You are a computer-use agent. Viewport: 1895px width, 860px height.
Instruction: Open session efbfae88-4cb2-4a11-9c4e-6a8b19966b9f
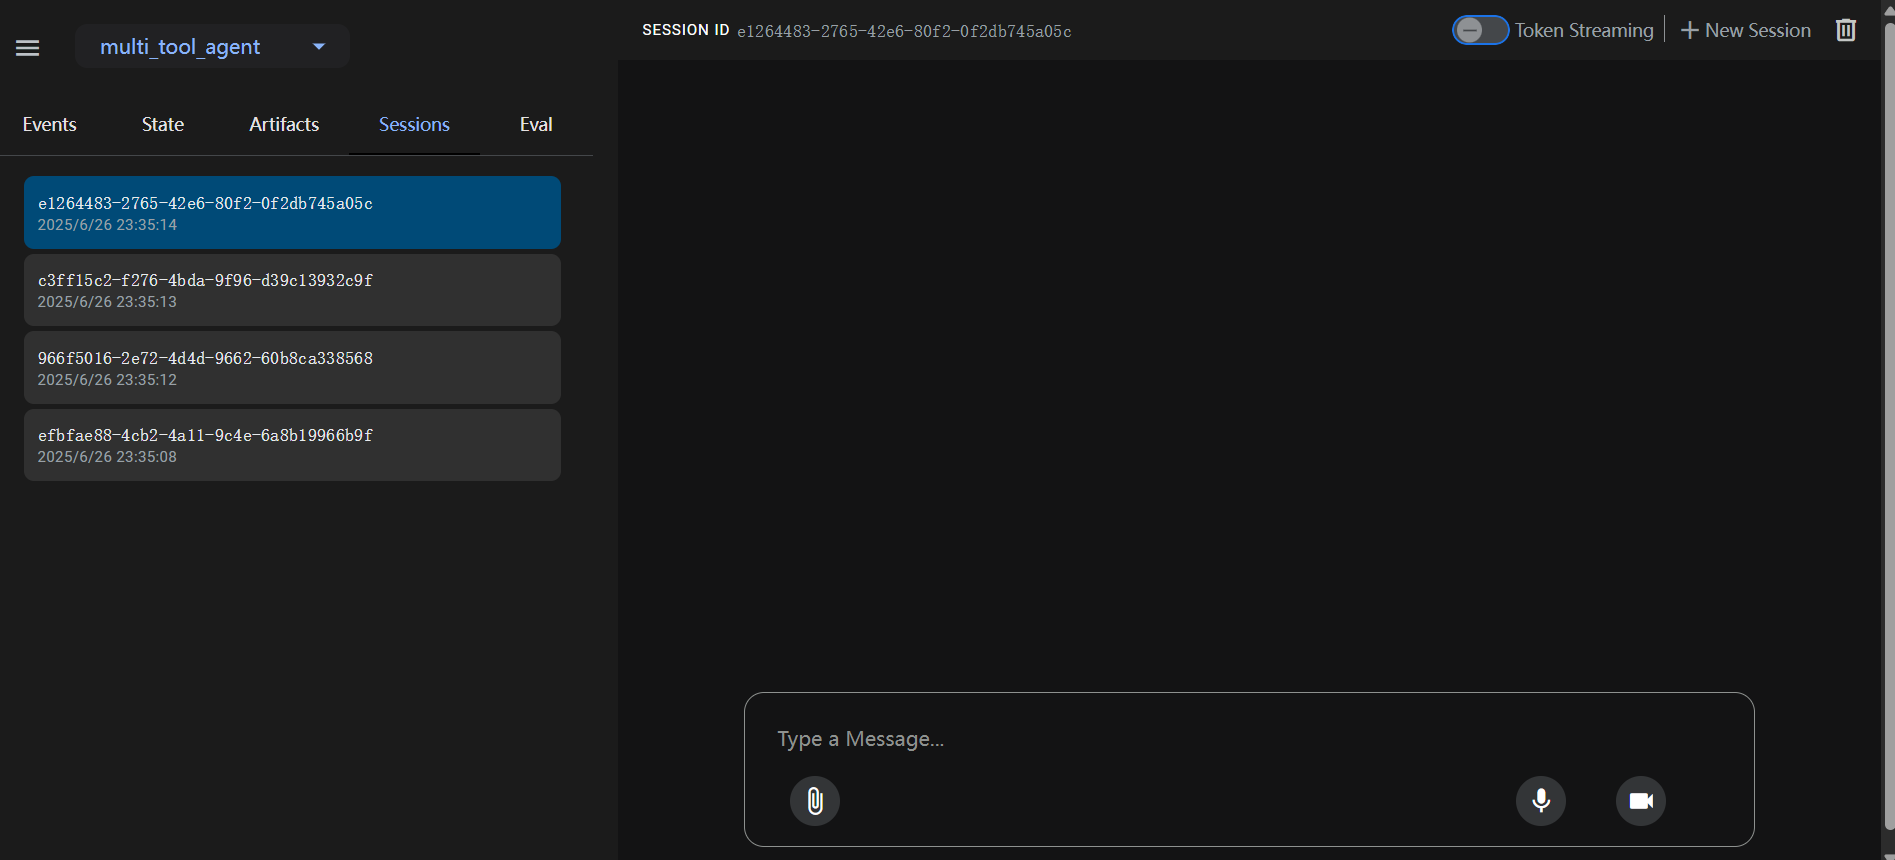pyautogui.click(x=292, y=445)
